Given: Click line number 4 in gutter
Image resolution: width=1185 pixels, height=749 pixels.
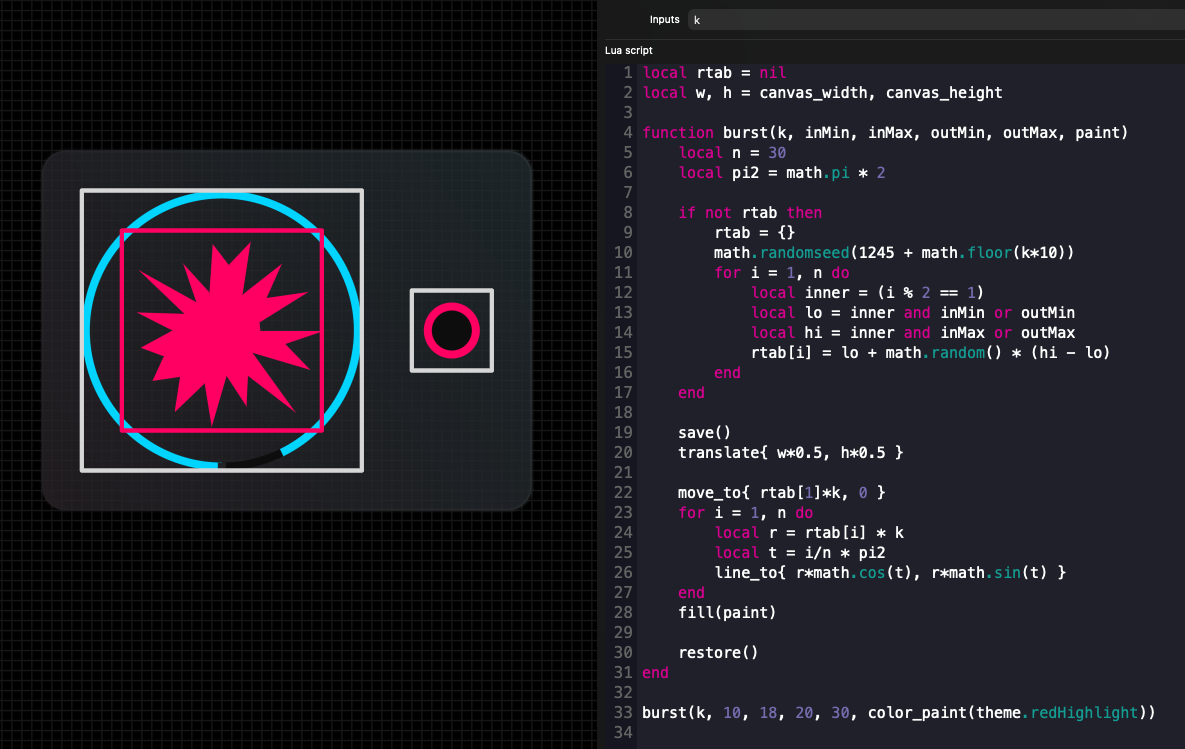Looking at the screenshot, I should (x=627, y=133).
